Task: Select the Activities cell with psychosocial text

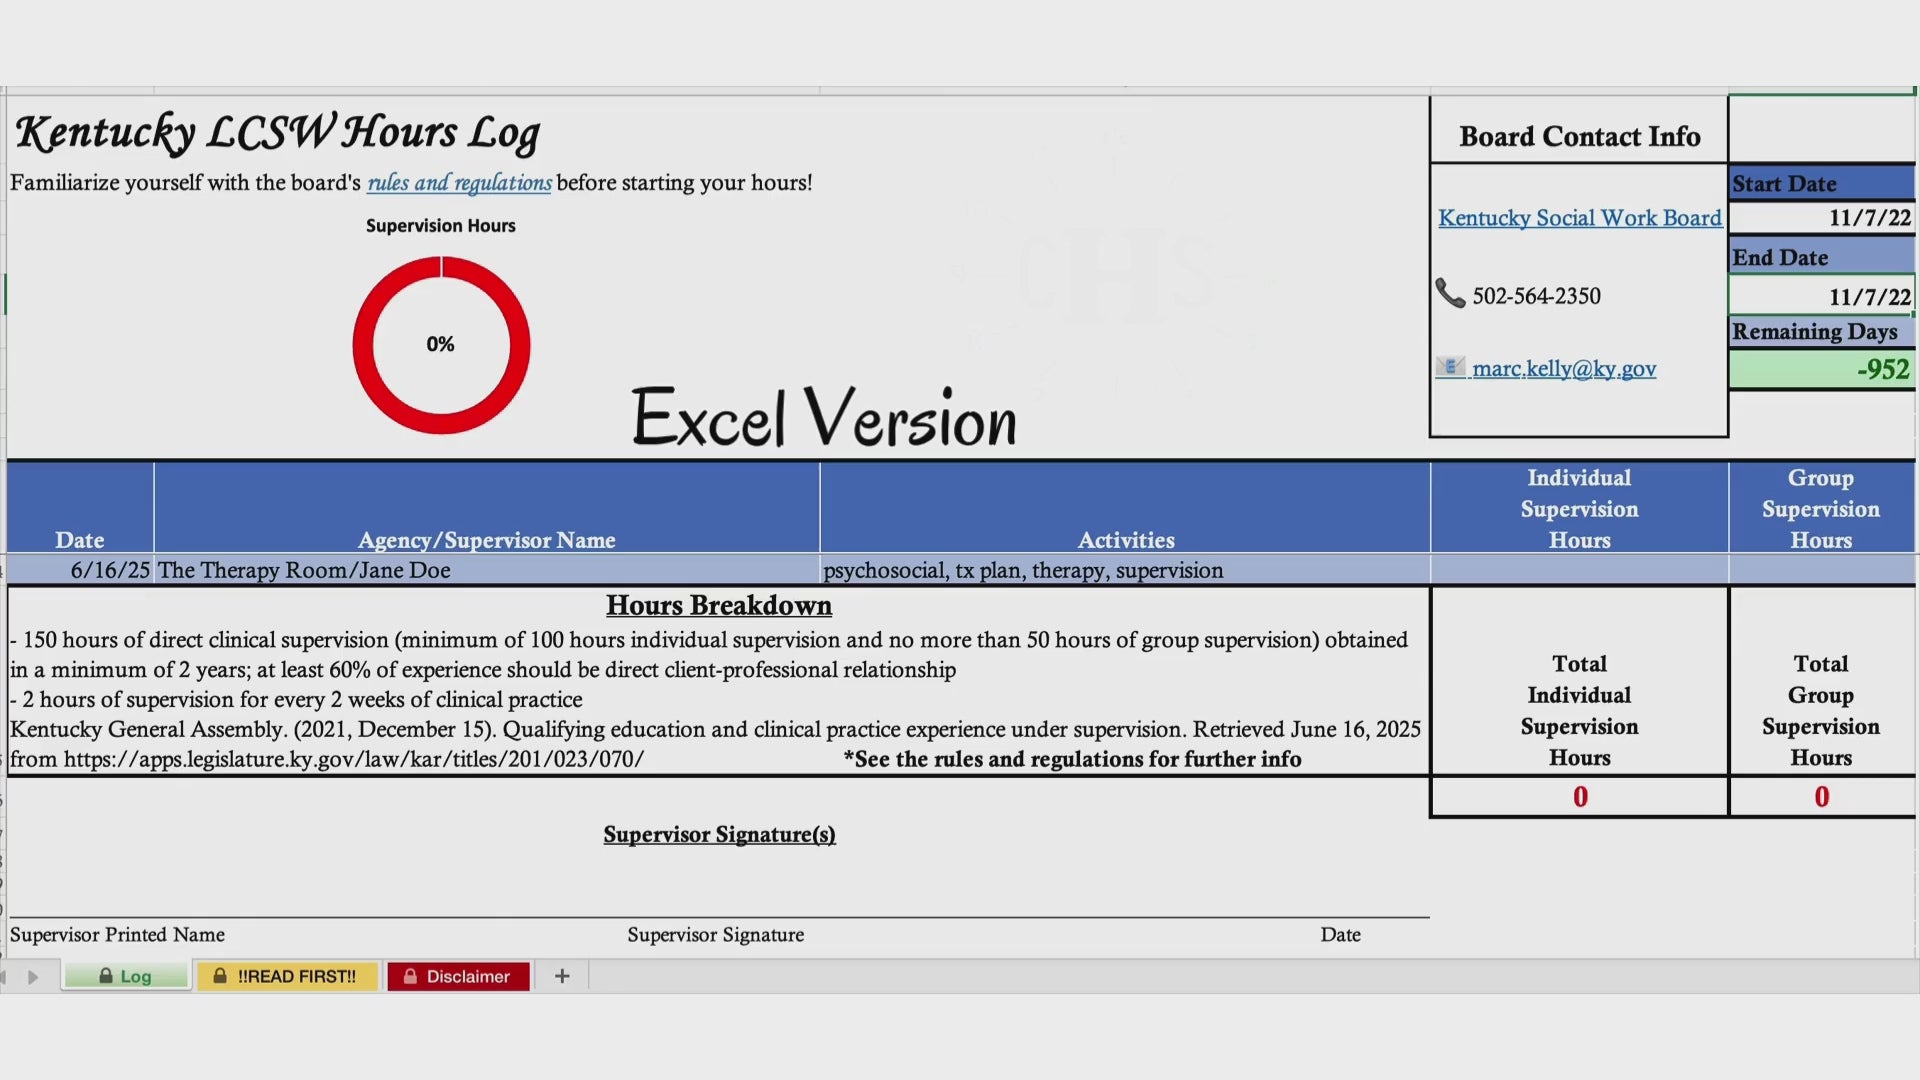Action: pos(1125,570)
